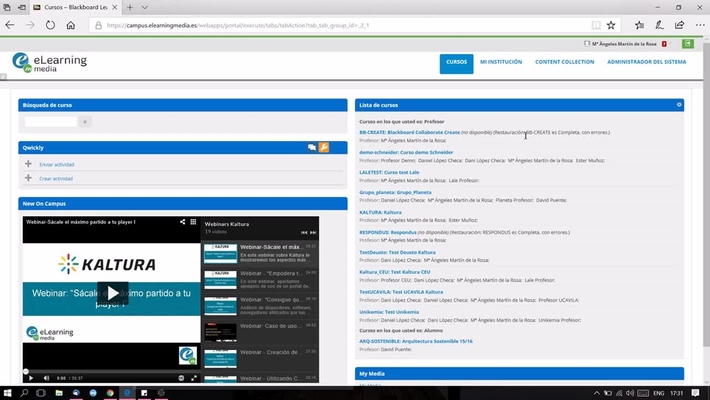Play playlist item Webinar-Sácale el máx
Viewport: 710px width, 400px height.
pyautogui.click(x=260, y=253)
